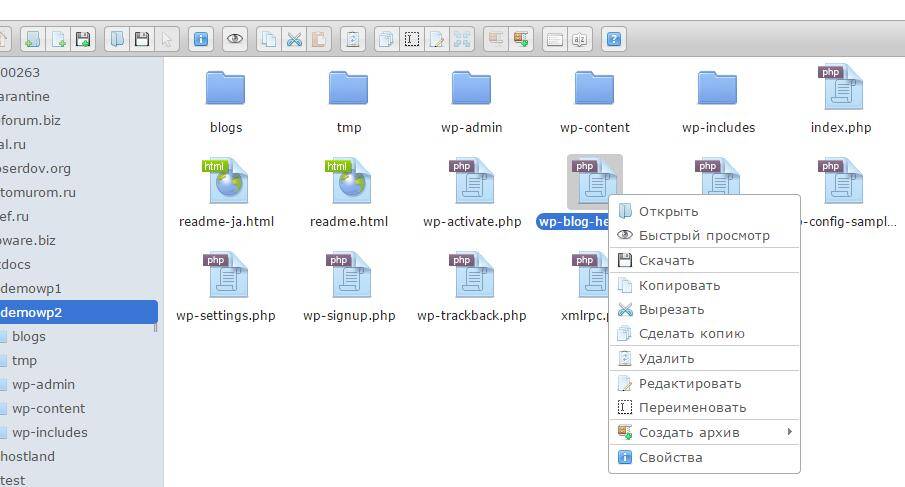The height and width of the screenshot is (487, 905).
Task: Click the selected wp-blog-header file label
Action: [x=573, y=222]
